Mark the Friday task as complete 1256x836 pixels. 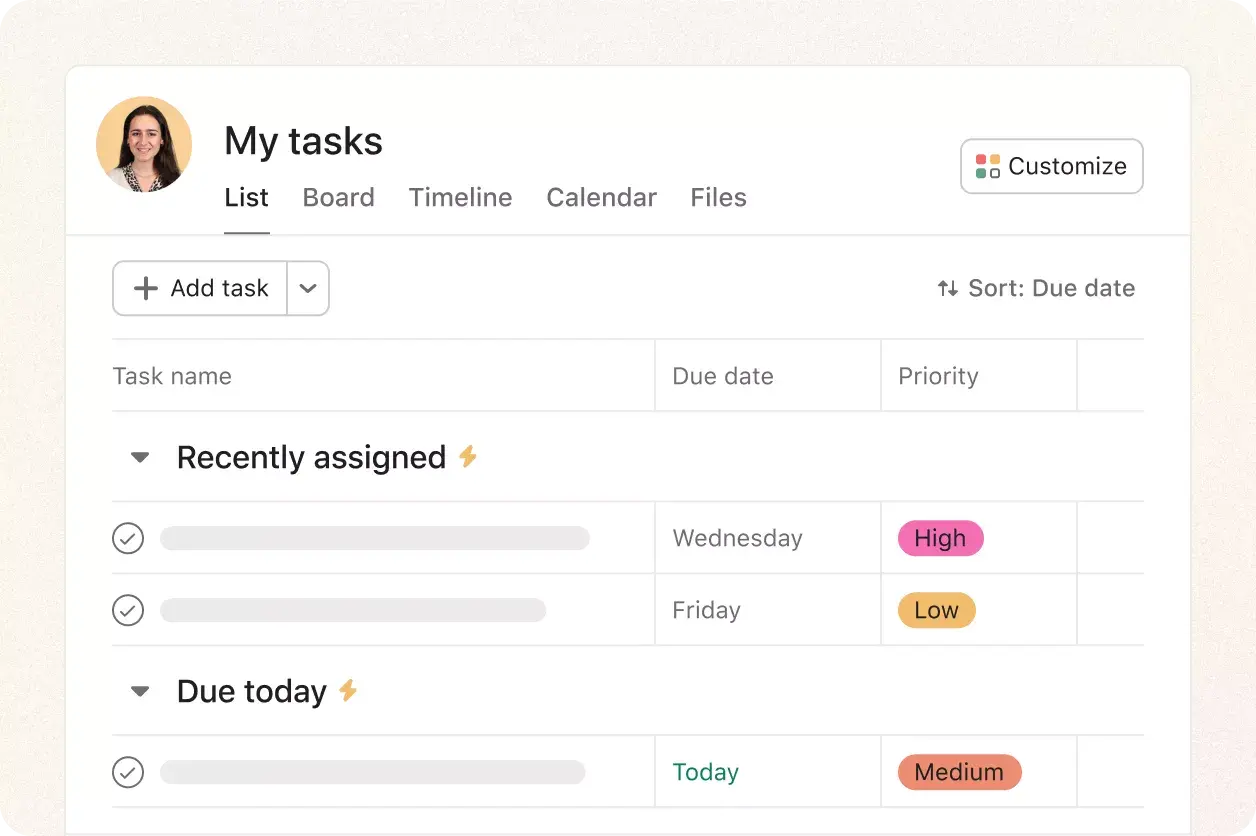tap(128, 610)
